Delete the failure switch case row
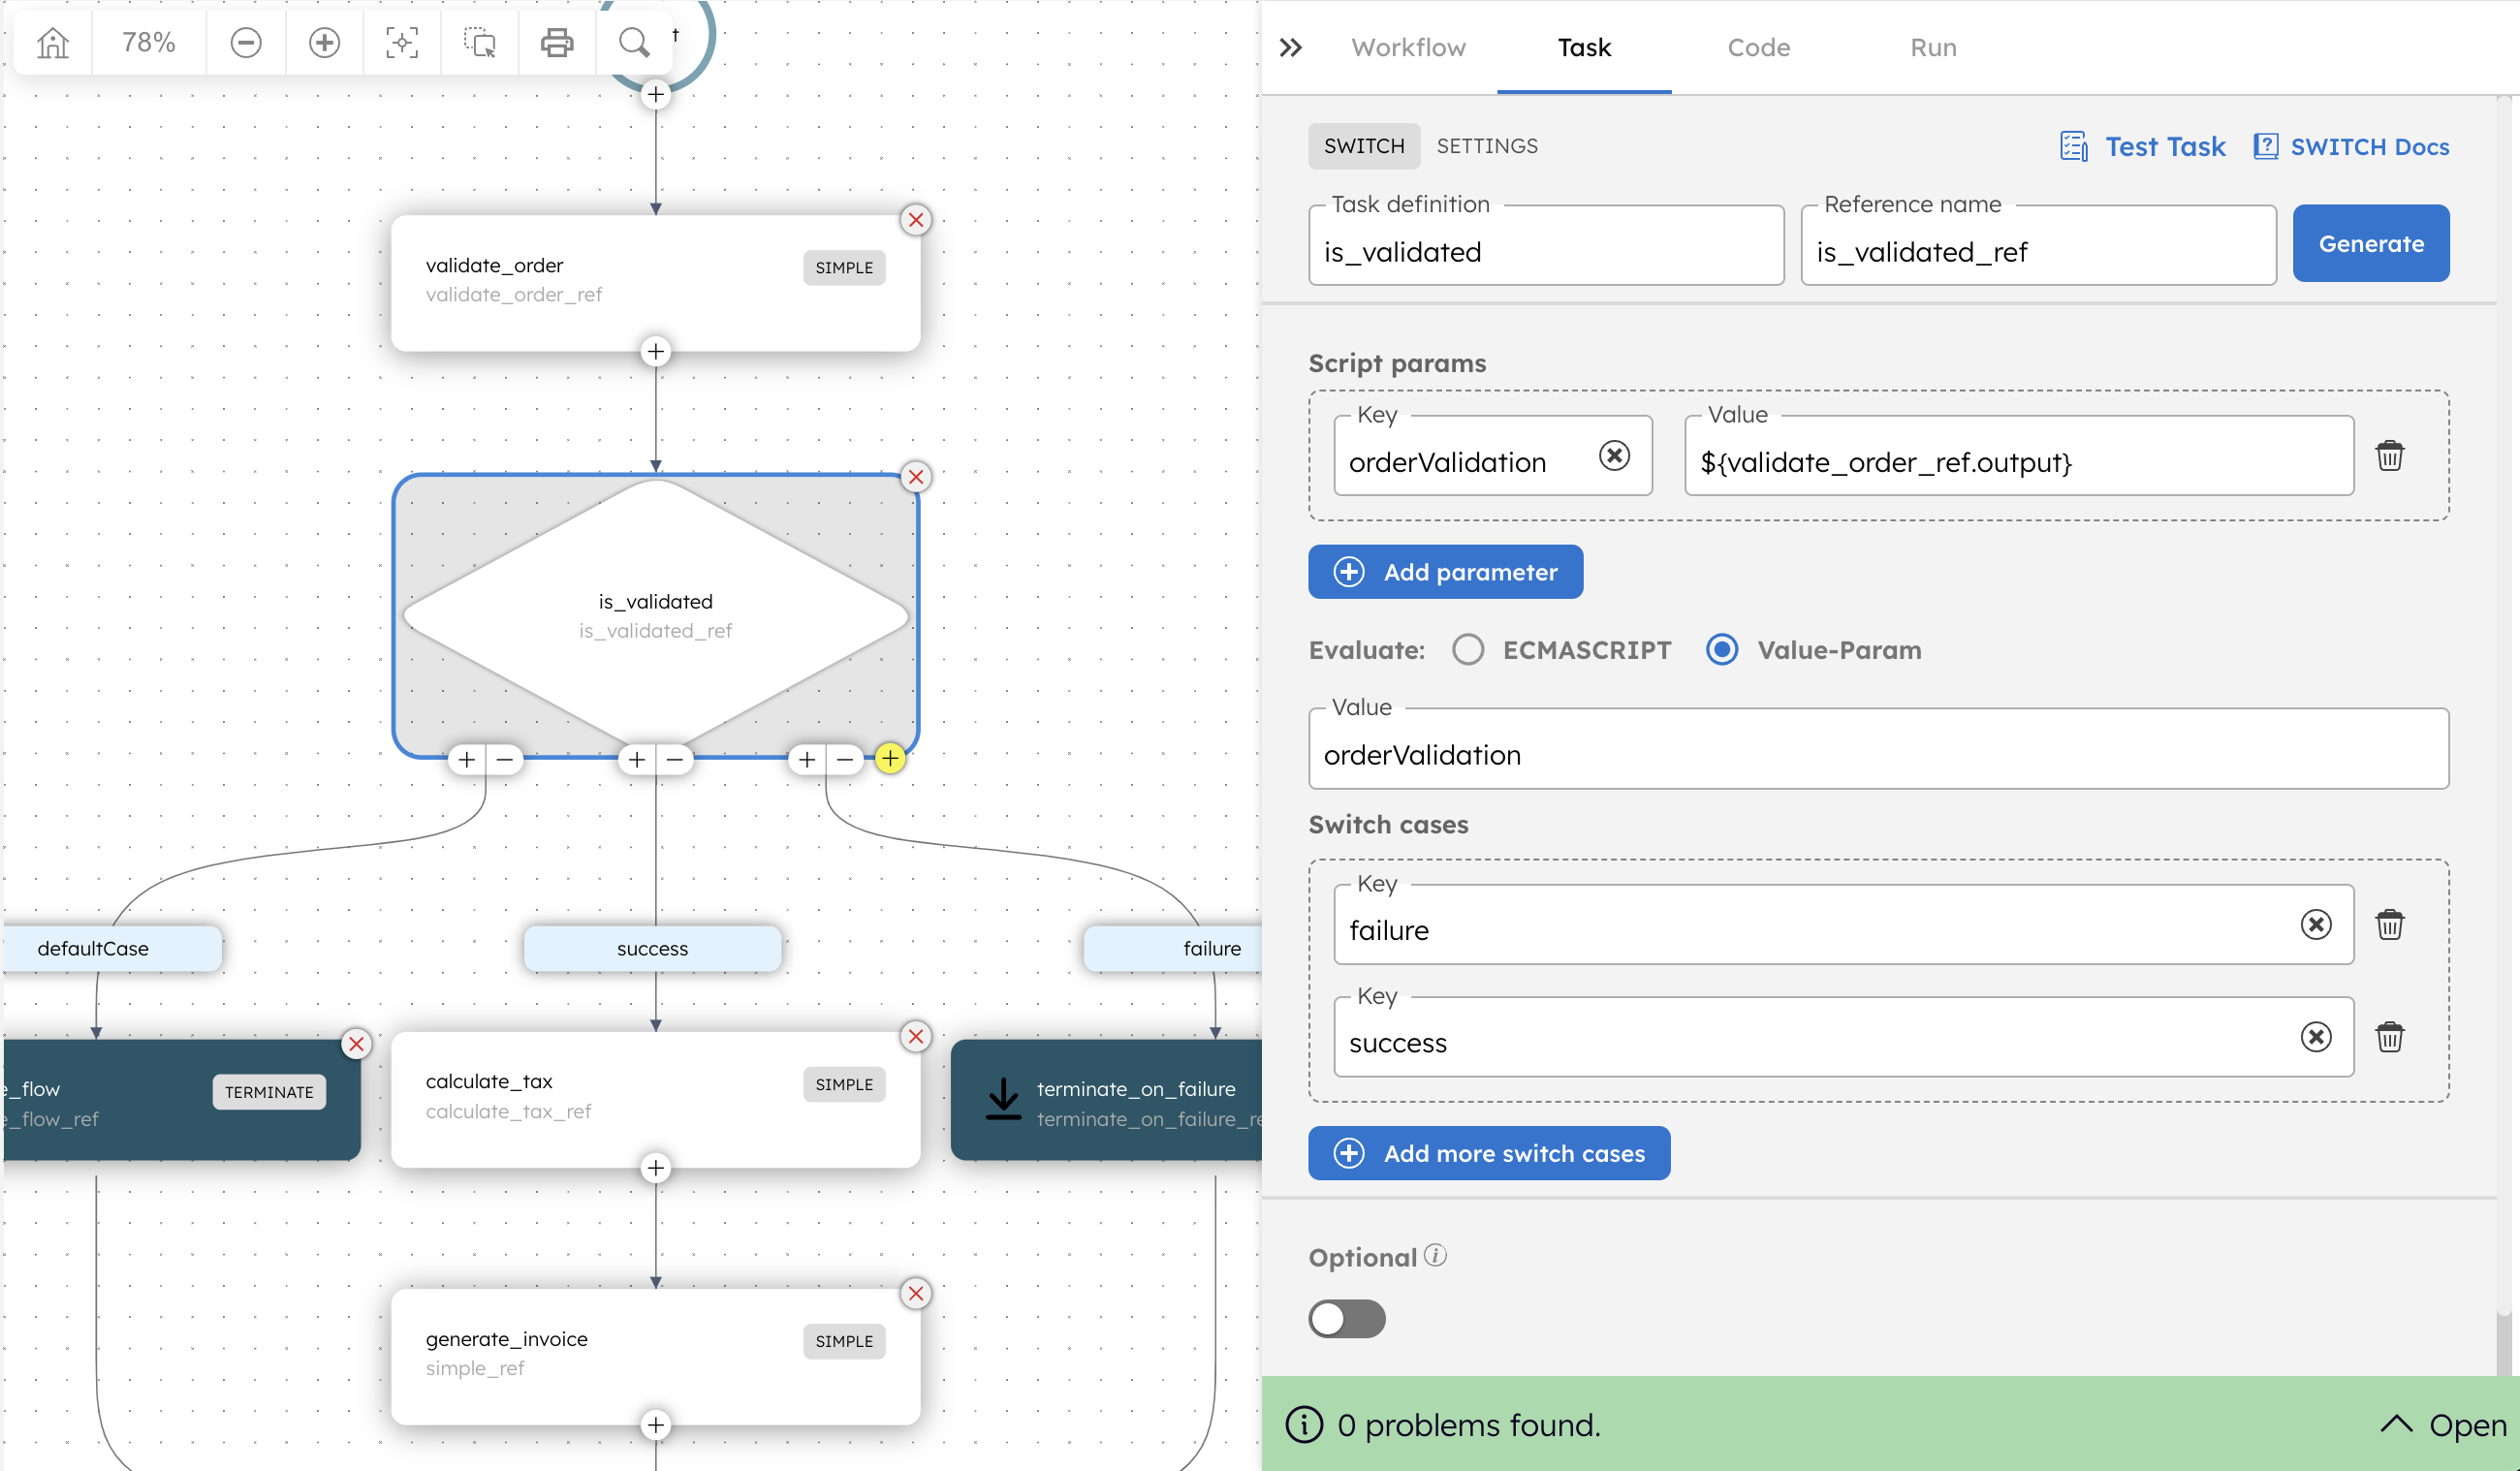The height and width of the screenshot is (1471, 2520). click(2391, 924)
